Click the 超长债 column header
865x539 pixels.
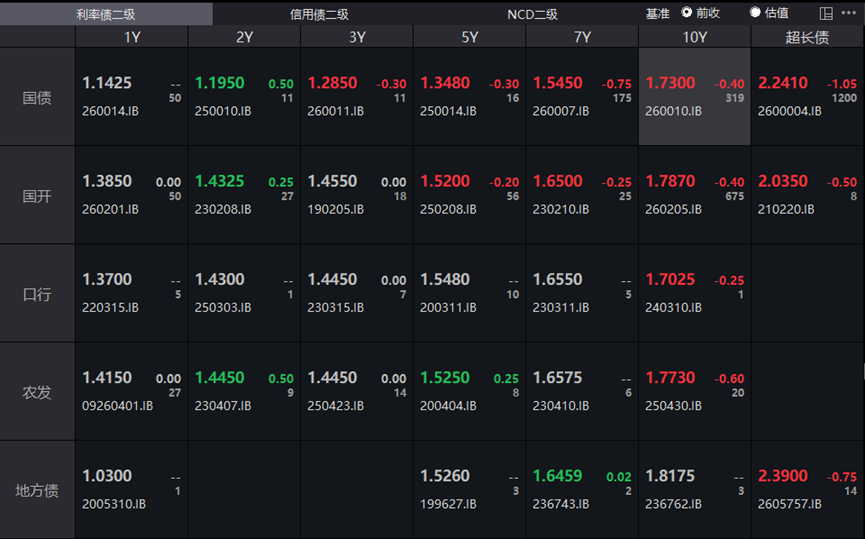(x=807, y=37)
